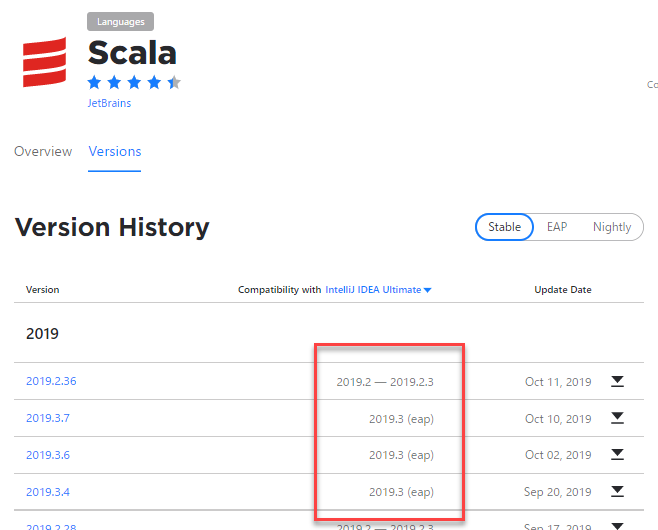Click the 2019.3 (eap) compatibility for 2019.3.7
Viewport: 658px width, 530px height.
(x=401, y=419)
